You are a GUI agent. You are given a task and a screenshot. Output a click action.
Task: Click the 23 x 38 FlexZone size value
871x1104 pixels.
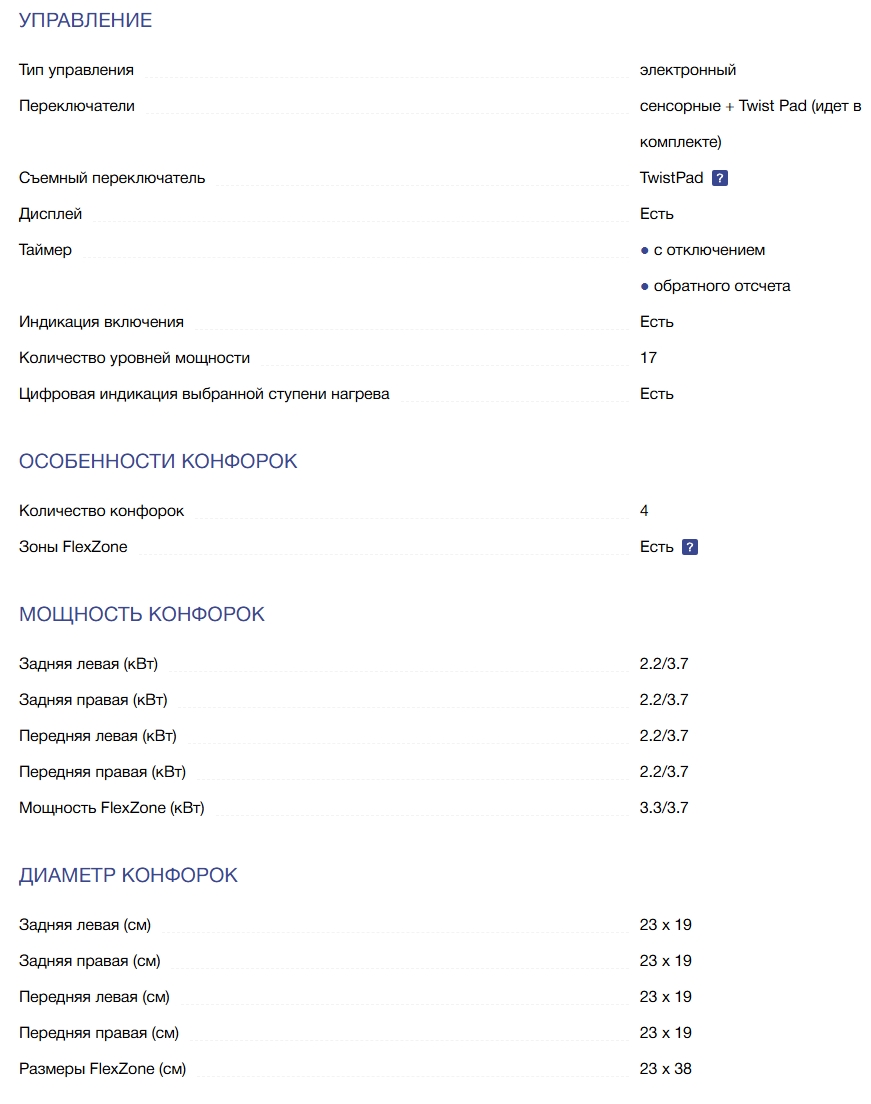coord(665,1069)
